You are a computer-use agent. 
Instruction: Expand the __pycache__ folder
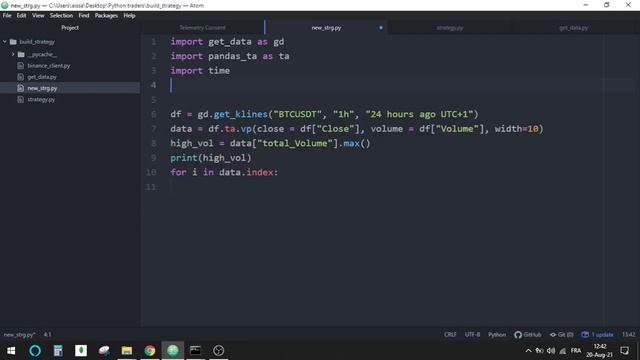(13, 54)
